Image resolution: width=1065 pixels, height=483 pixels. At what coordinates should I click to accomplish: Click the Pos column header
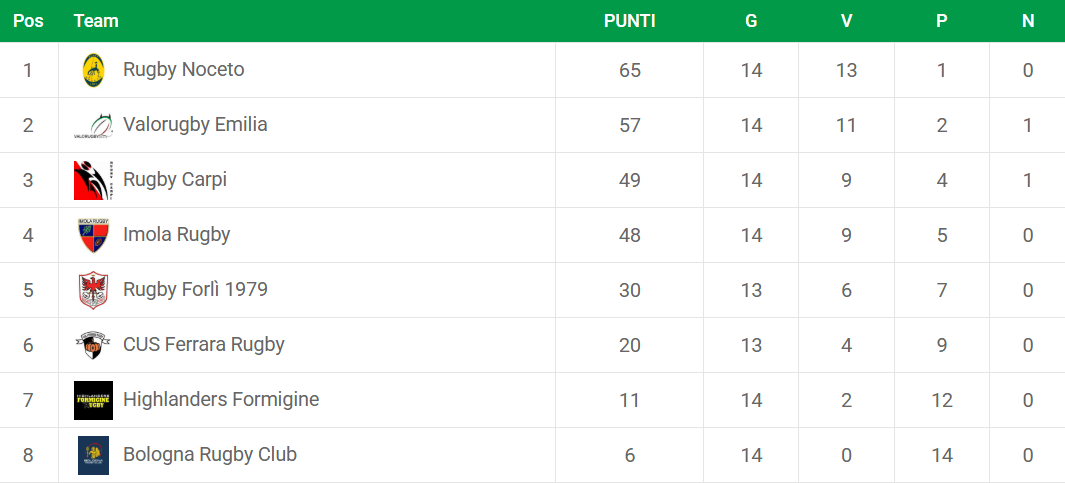point(28,21)
